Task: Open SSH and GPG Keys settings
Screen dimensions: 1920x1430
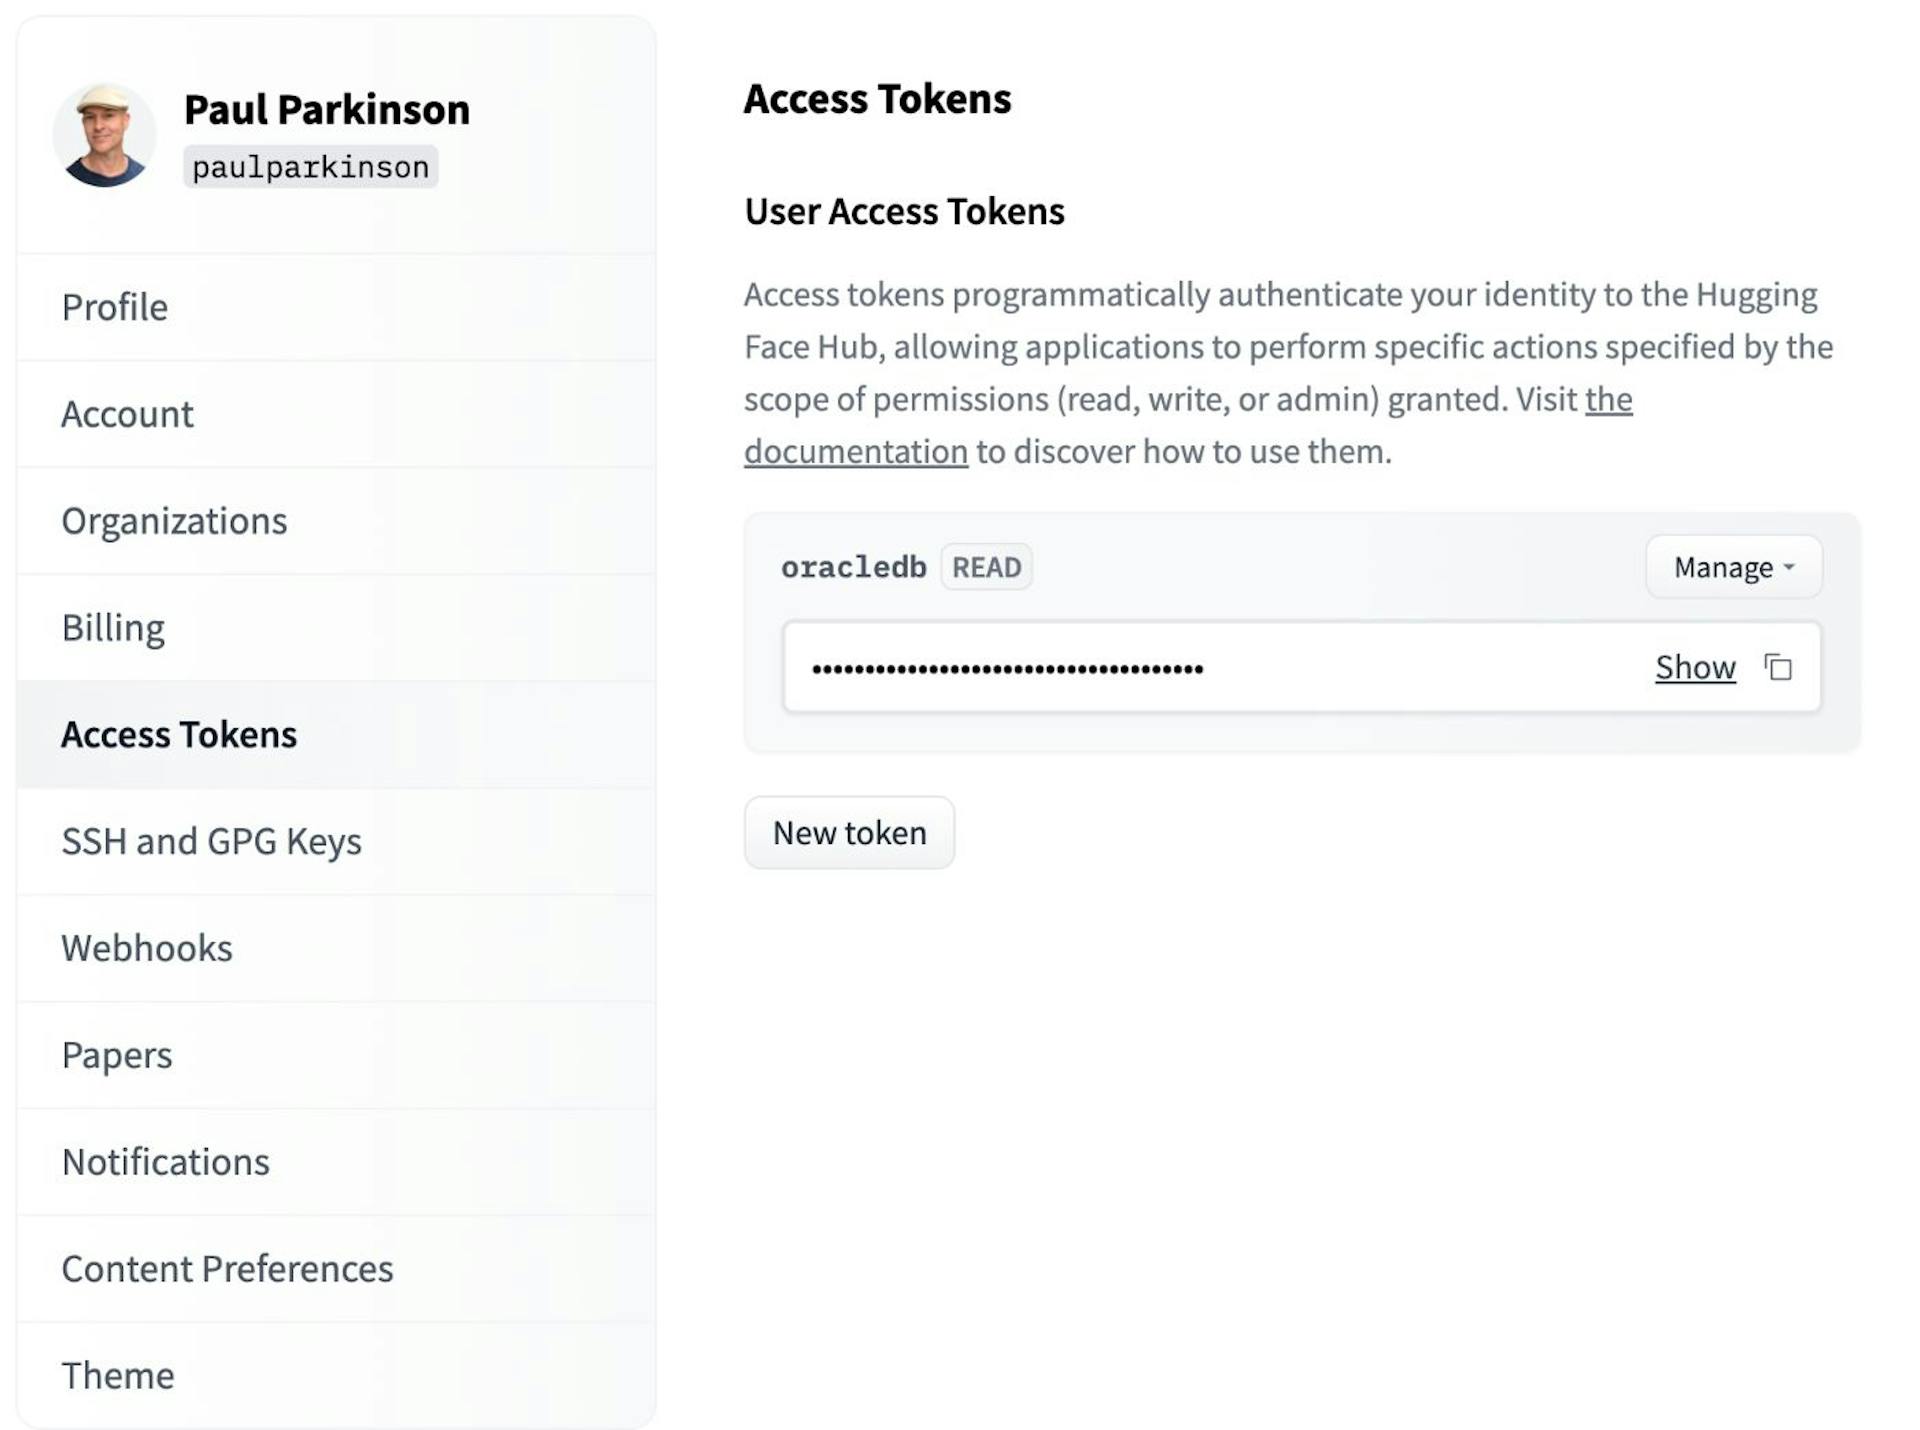Action: pos(211,842)
